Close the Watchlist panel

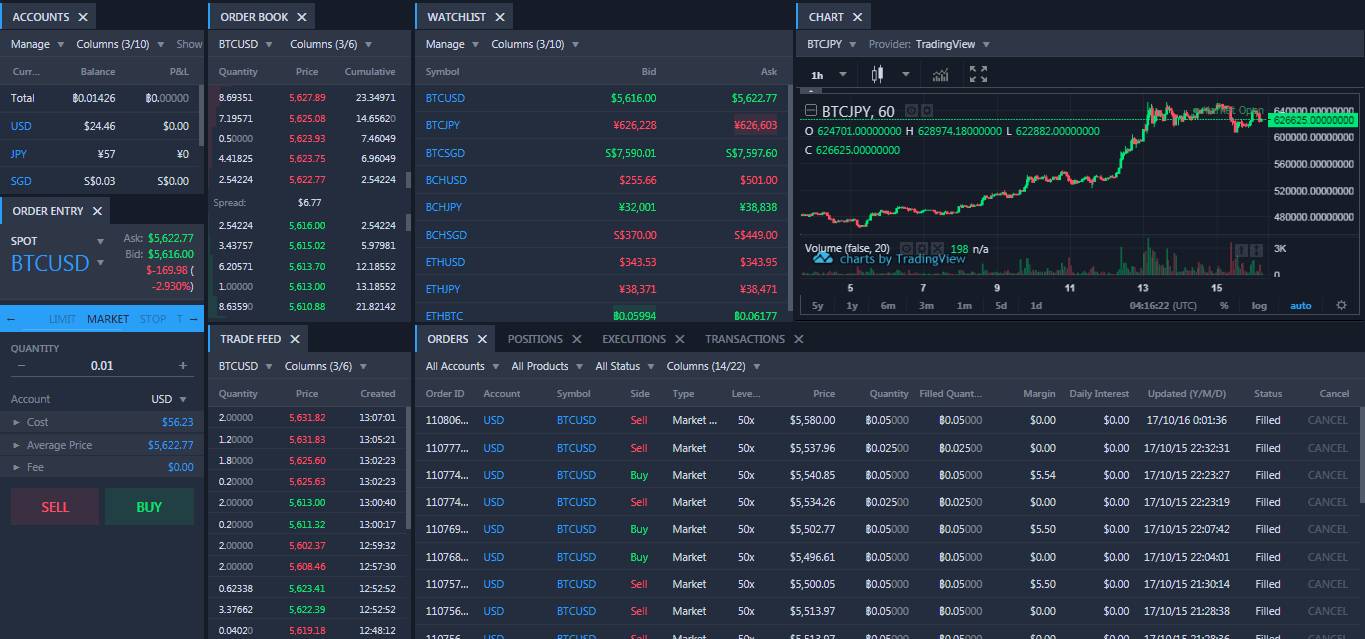tap(500, 17)
